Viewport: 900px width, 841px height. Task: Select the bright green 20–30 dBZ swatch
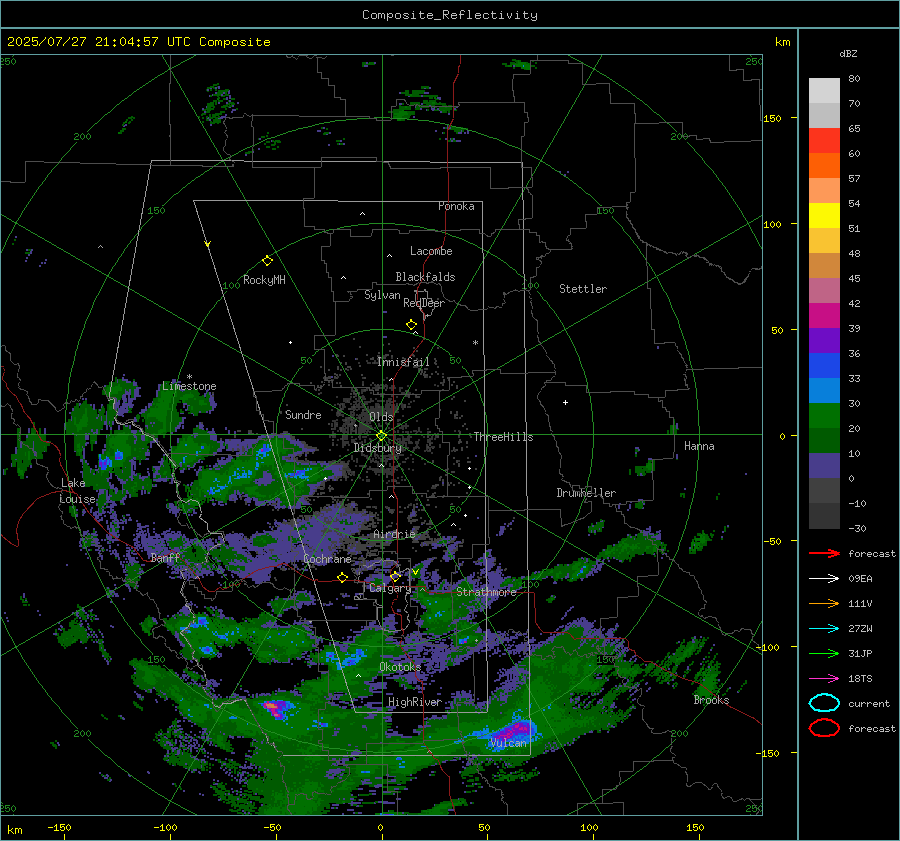[x=824, y=416]
